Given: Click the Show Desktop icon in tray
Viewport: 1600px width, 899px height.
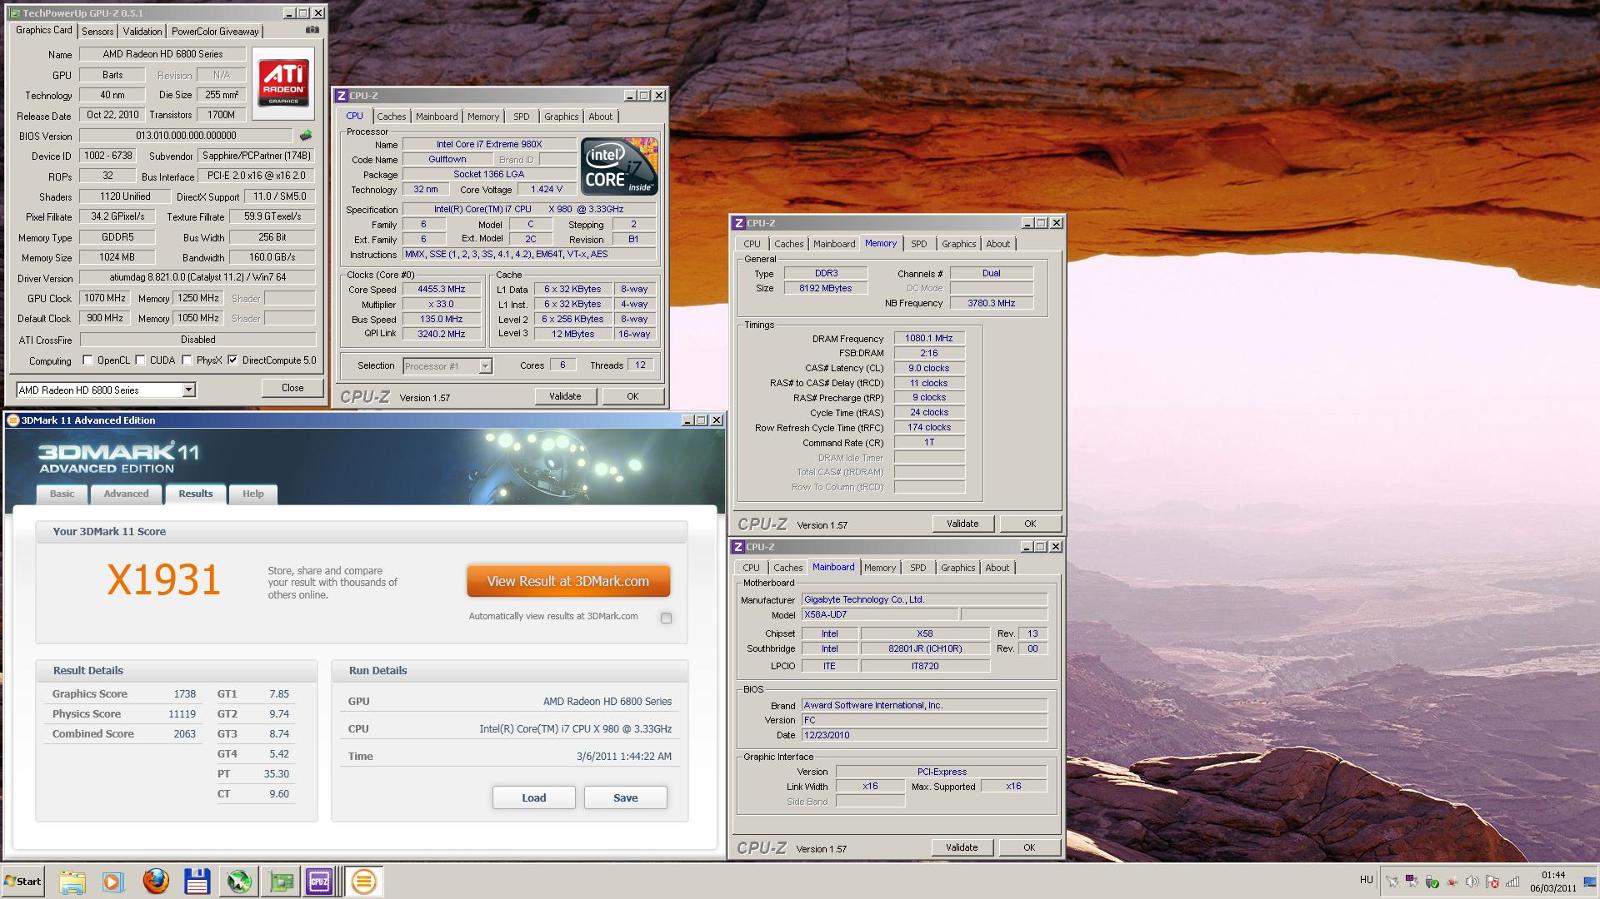Looking at the screenshot, I should click(x=1590, y=882).
